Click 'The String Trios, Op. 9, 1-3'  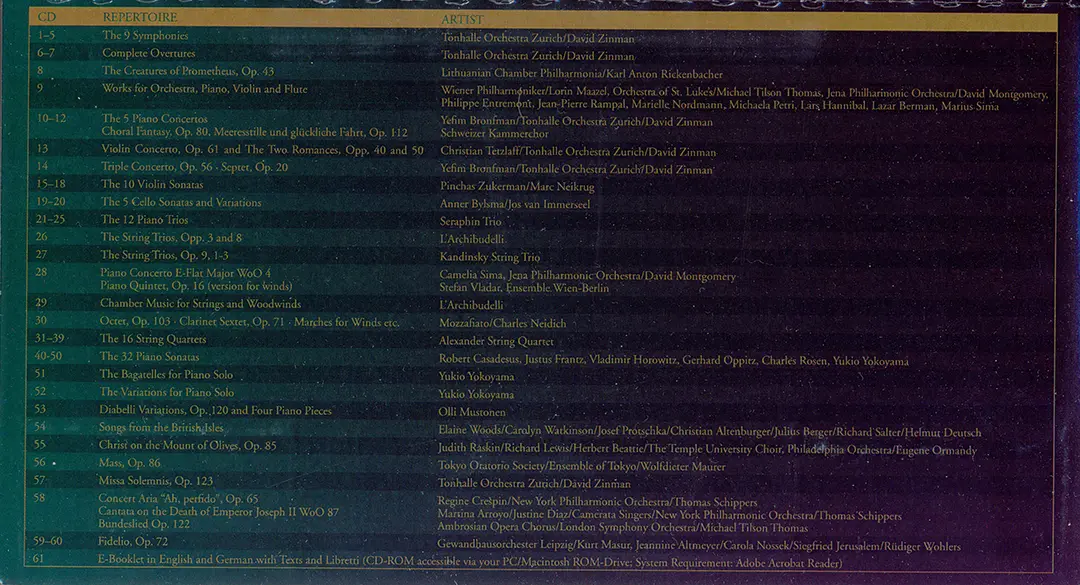165,256
